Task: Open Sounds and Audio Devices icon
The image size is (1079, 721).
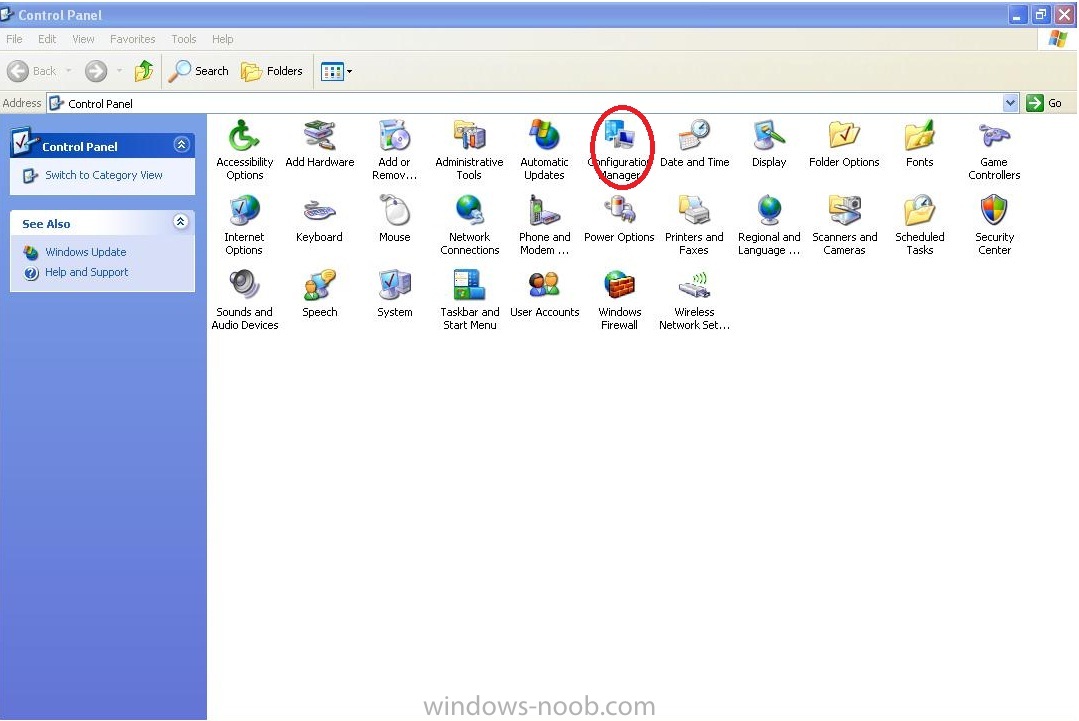Action: pos(244,299)
